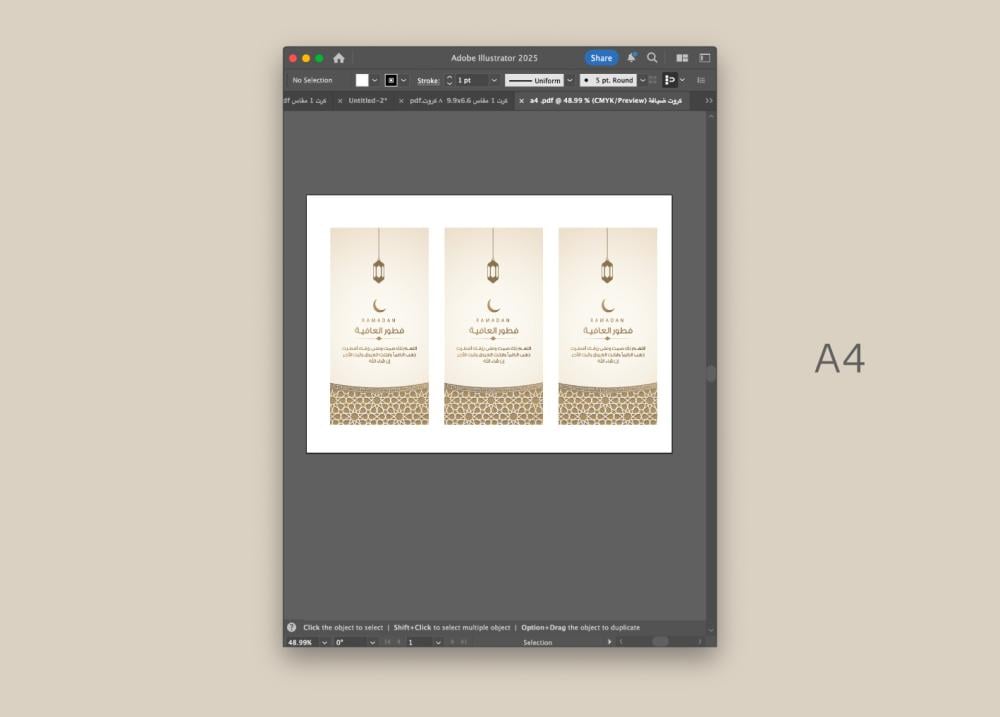This screenshot has width=1000, height=717.
Task: Click the align options icon in control bar
Action: pyautogui.click(x=670, y=80)
